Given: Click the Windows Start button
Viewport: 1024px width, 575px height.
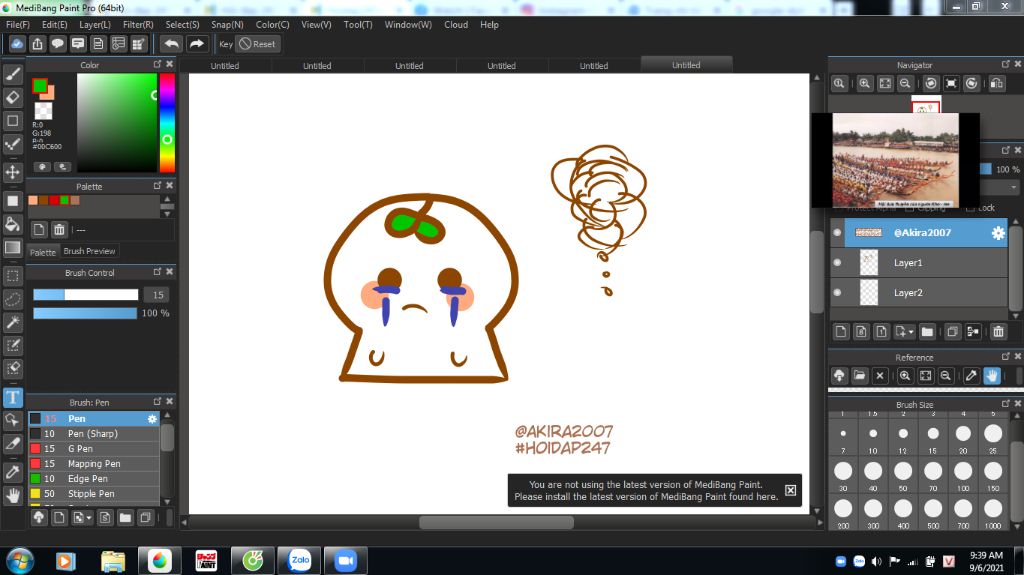Looking at the screenshot, I should [x=20, y=561].
